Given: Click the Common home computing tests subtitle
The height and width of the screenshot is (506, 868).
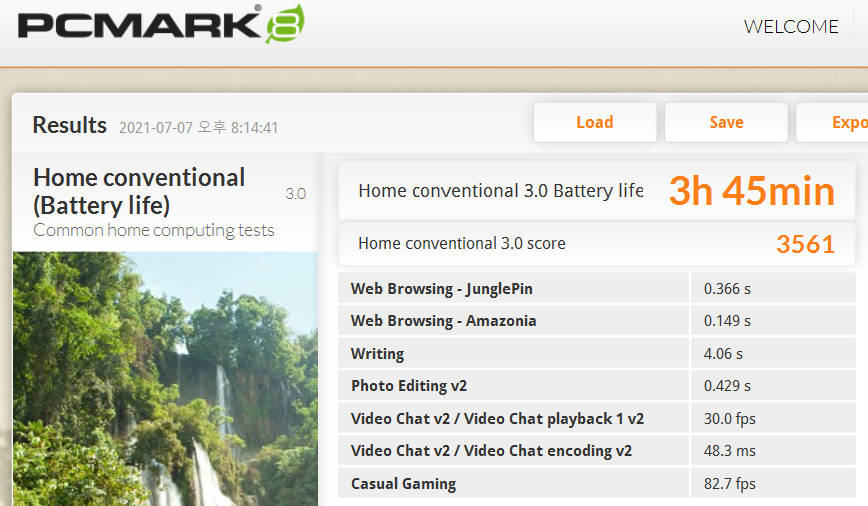Looking at the screenshot, I should pos(154,230).
